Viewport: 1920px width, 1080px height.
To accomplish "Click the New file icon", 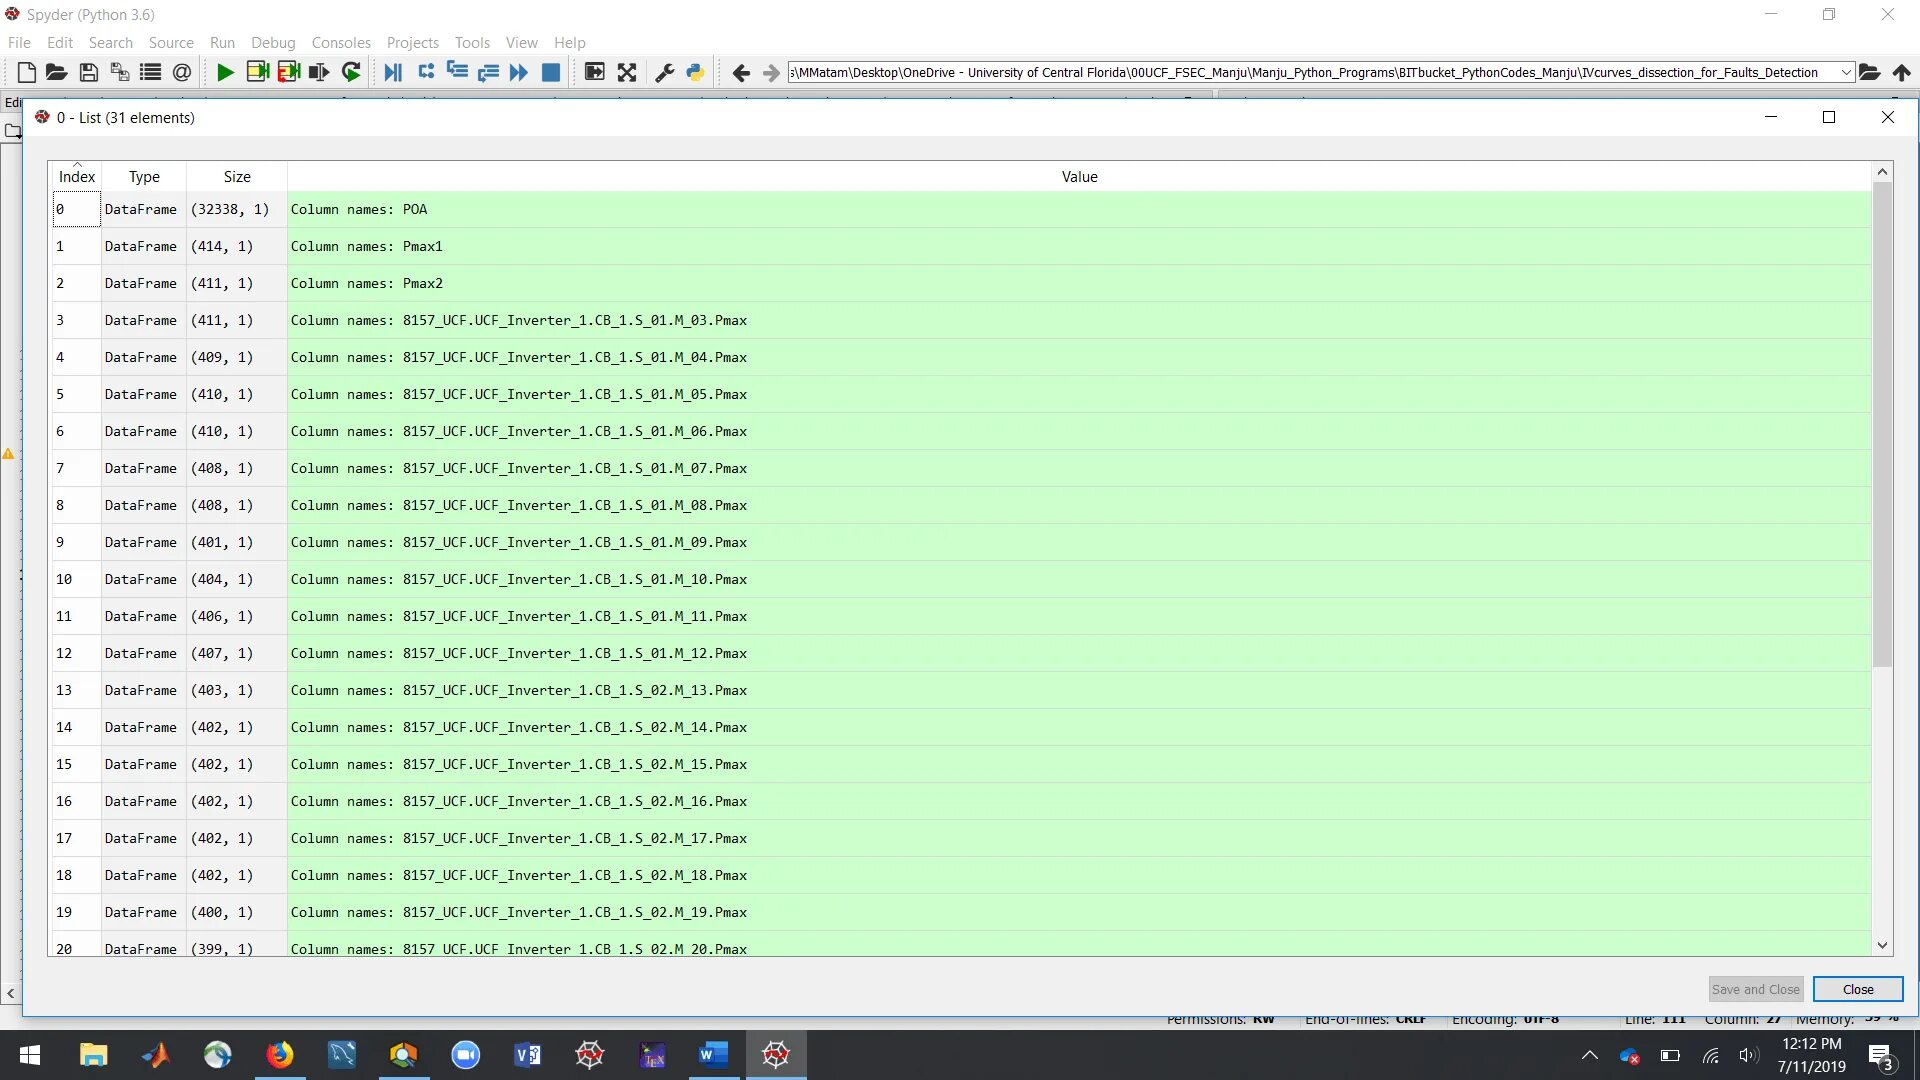I will coord(27,72).
